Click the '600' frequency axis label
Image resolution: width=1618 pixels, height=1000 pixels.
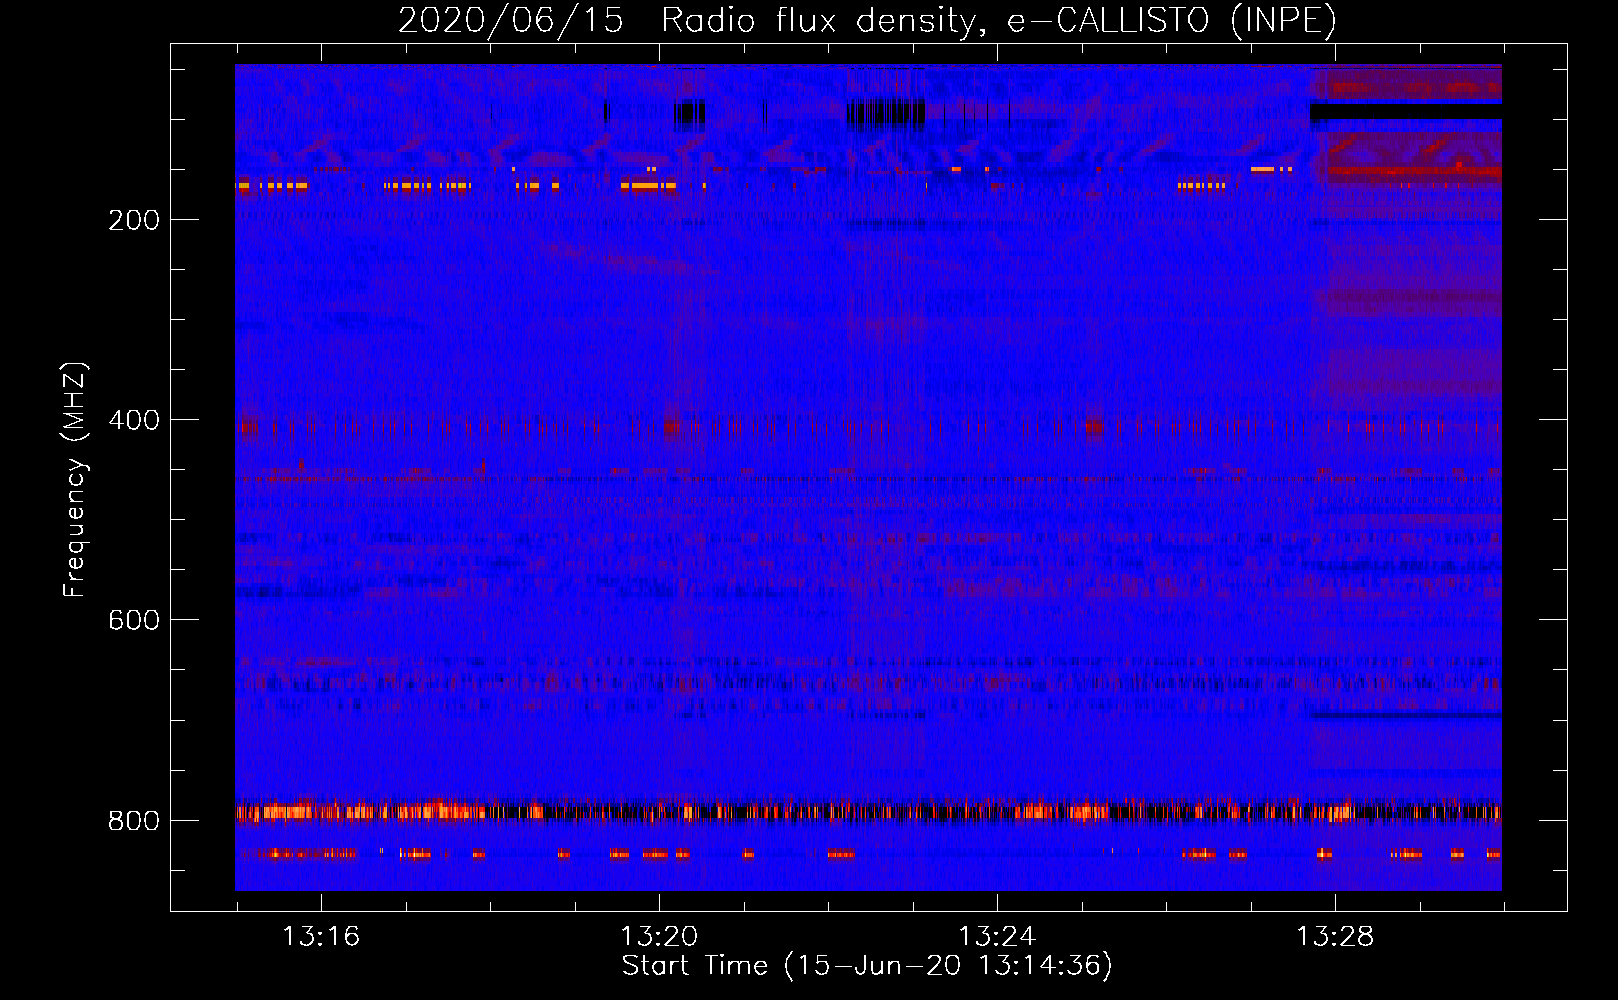tap(134, 620)
